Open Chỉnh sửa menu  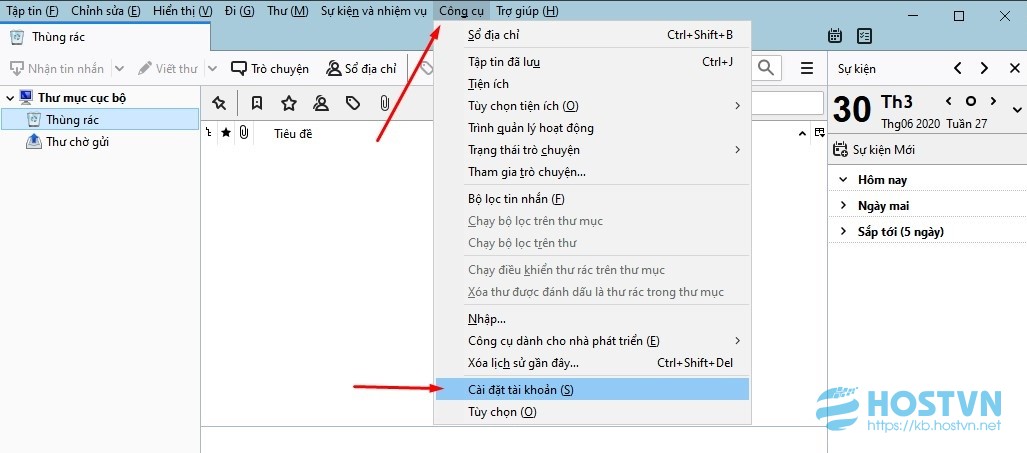[105, 11]
